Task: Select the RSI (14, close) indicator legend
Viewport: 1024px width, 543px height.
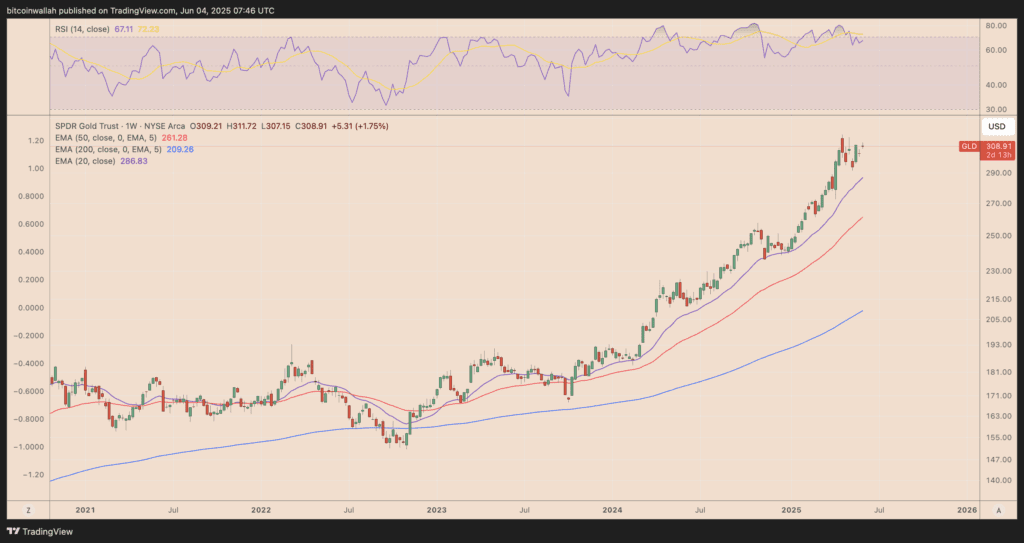Action: click(x=82, y=29)
